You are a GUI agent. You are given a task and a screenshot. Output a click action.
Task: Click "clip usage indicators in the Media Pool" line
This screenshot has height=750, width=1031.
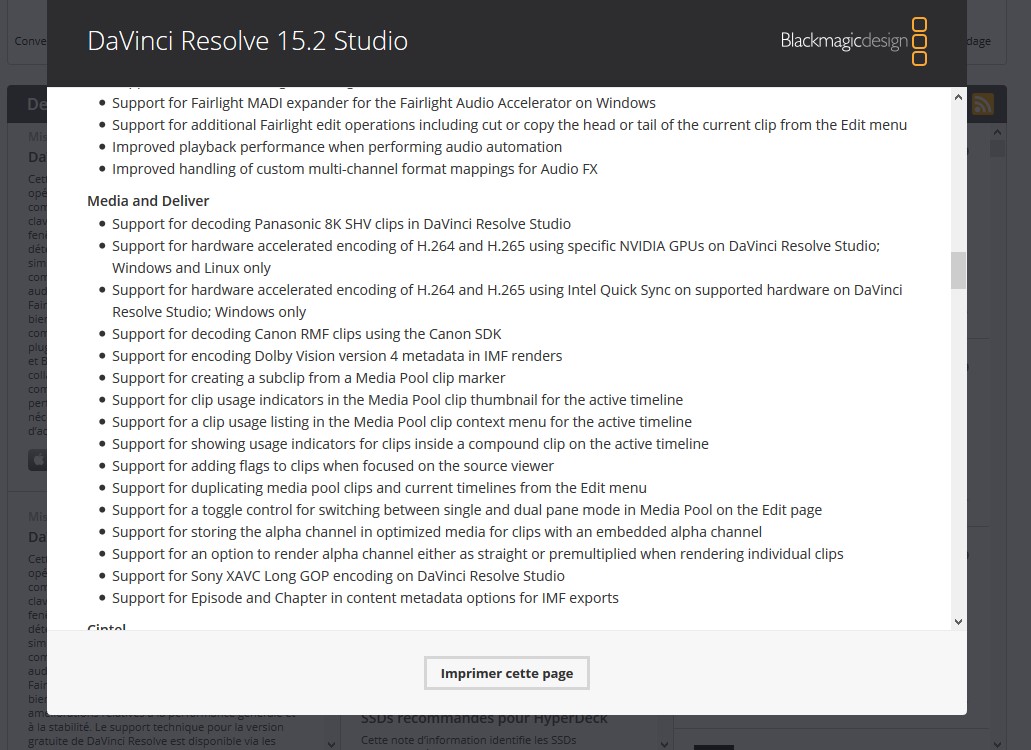[x=397, y=400]
